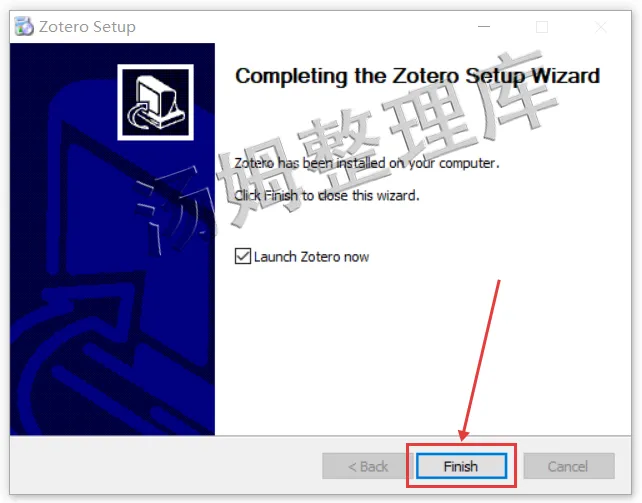Screen dimensions: 642x503
Task: Click the Zotero Setup title bar icon
Action: [24, 27]
